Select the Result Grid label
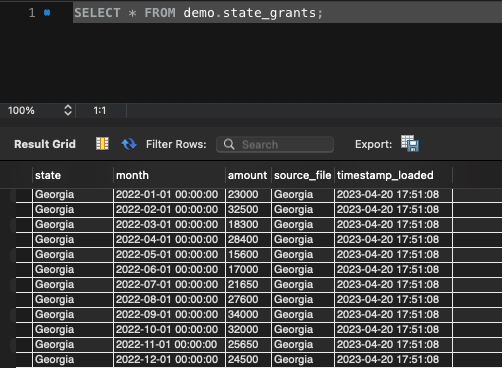Image resolution: width=502 pixels, height=368 pixels. 45,144
